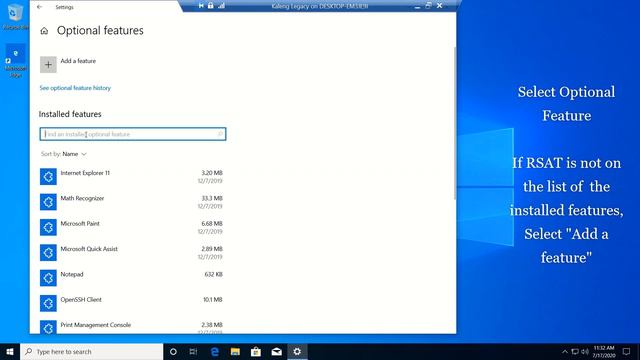This screenshot has height=360, width=640.
Task: Click the Microsoft Quick Assist label
Action: tap(89, 249)
